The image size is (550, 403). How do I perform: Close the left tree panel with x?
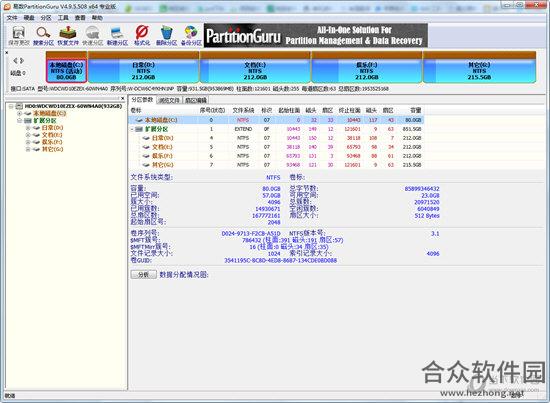(122, 99)
